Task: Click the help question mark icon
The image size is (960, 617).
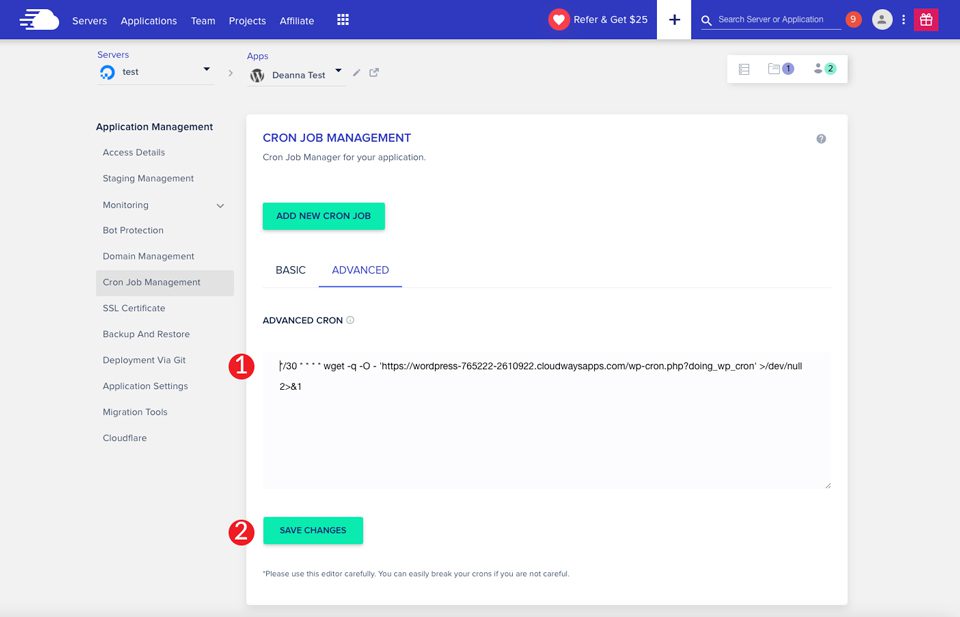Action: [x=821, y=138]
